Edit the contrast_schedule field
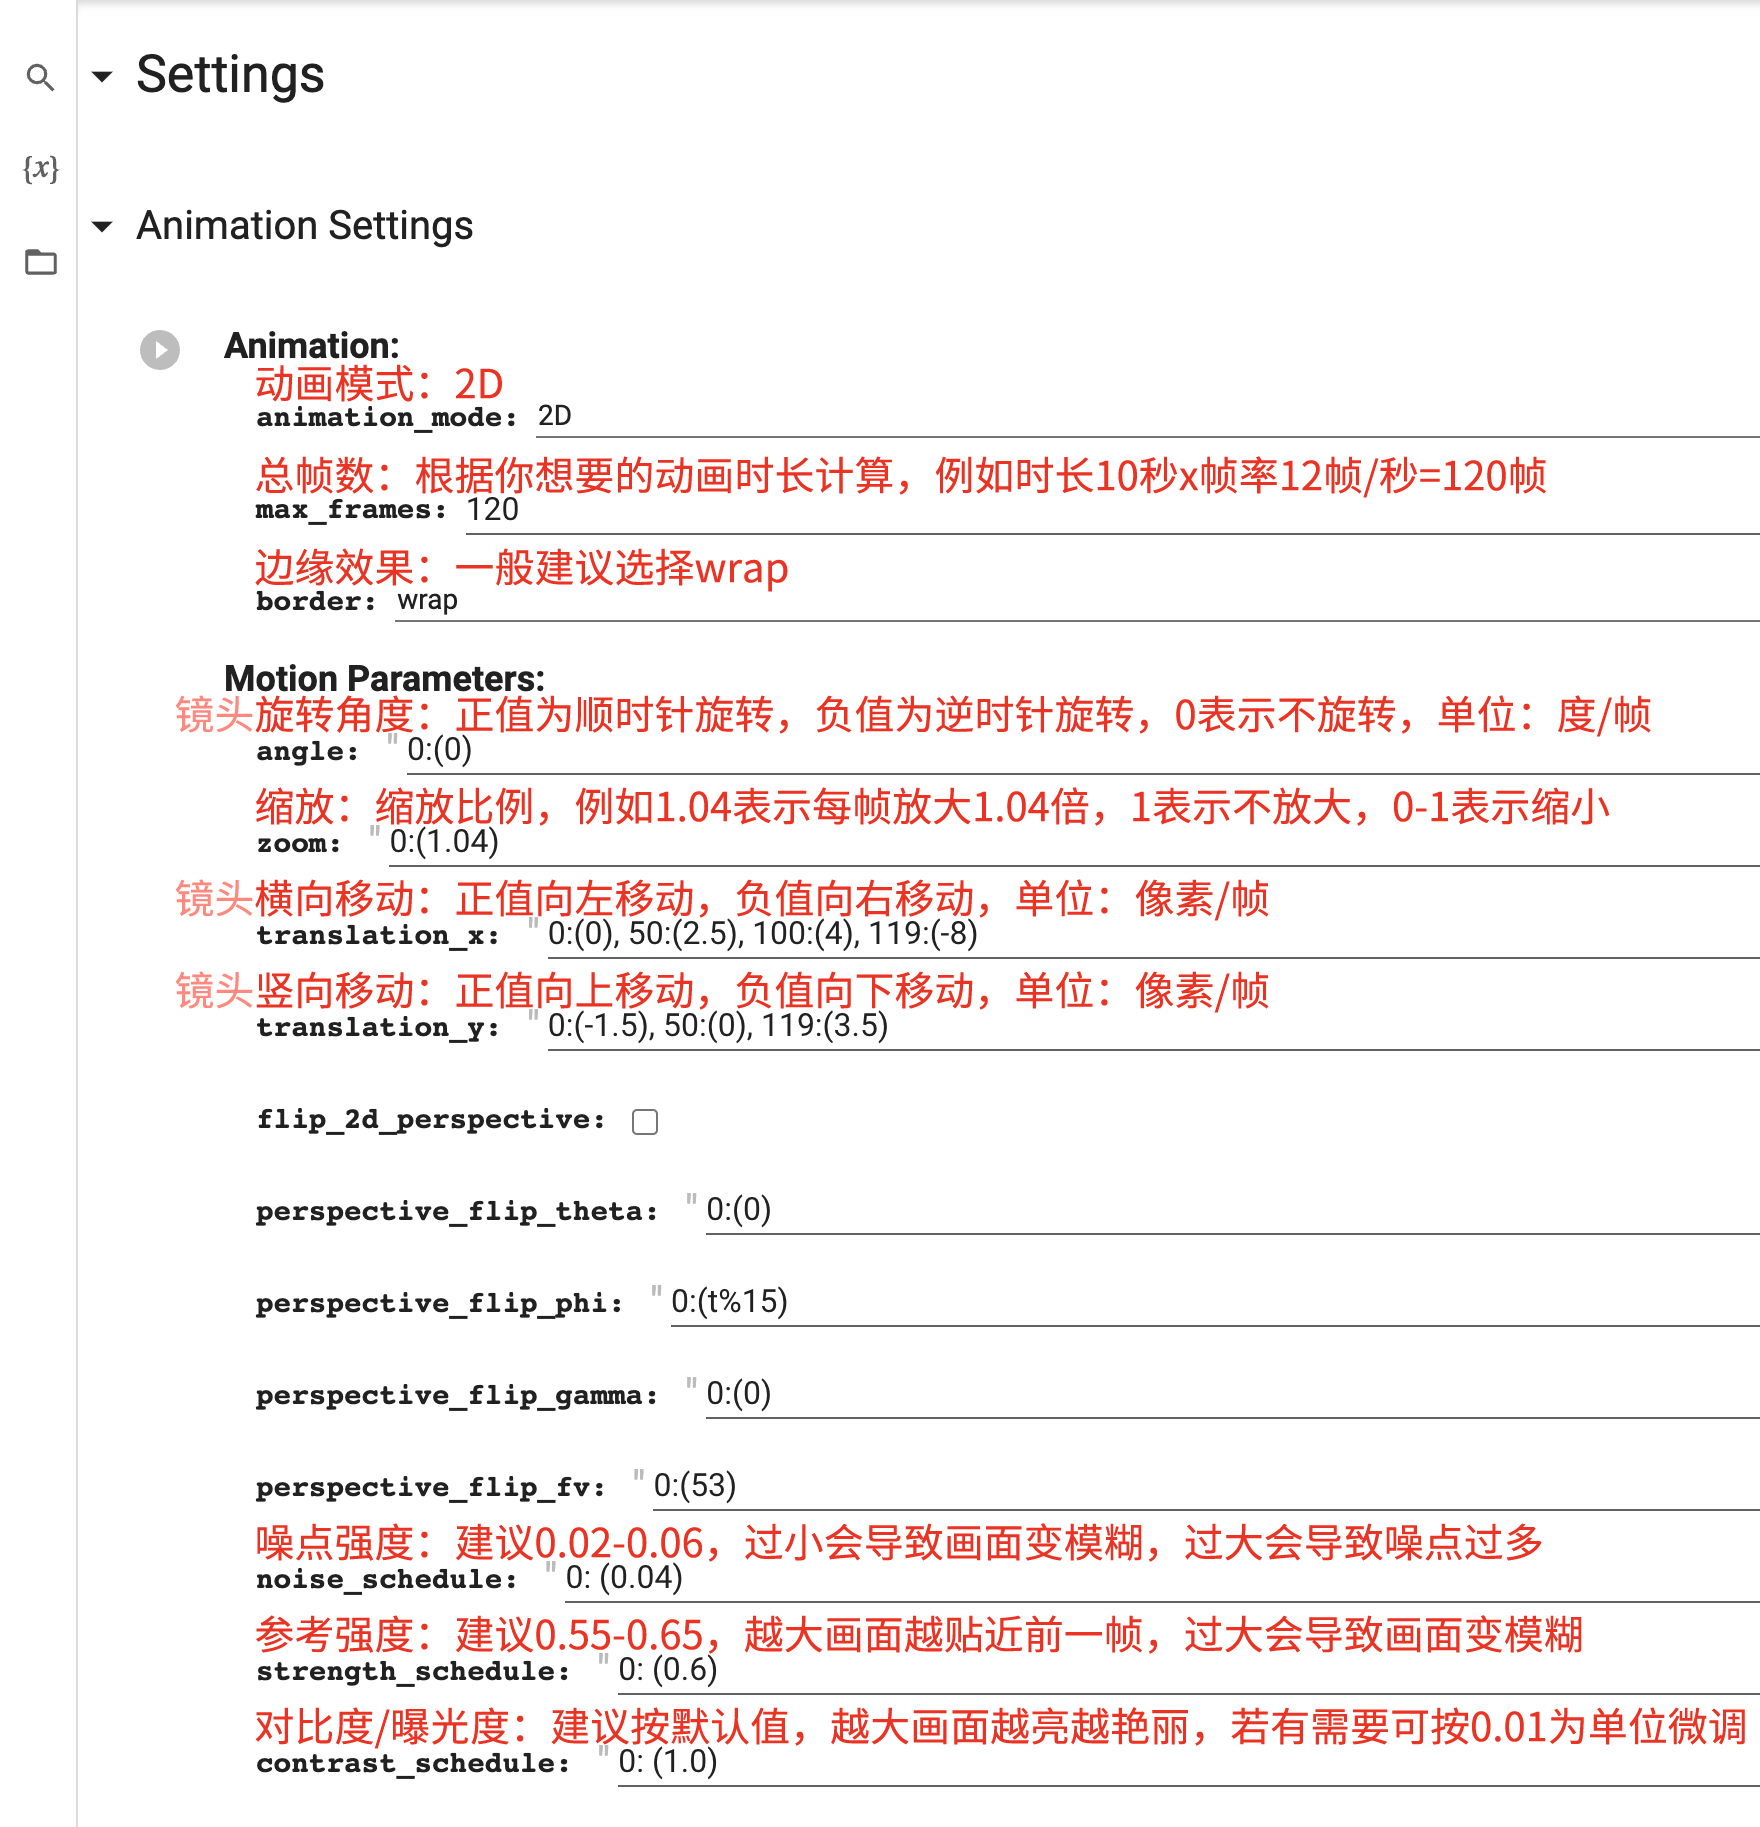1760x1827 pixels. (x=1188, y=1763)
